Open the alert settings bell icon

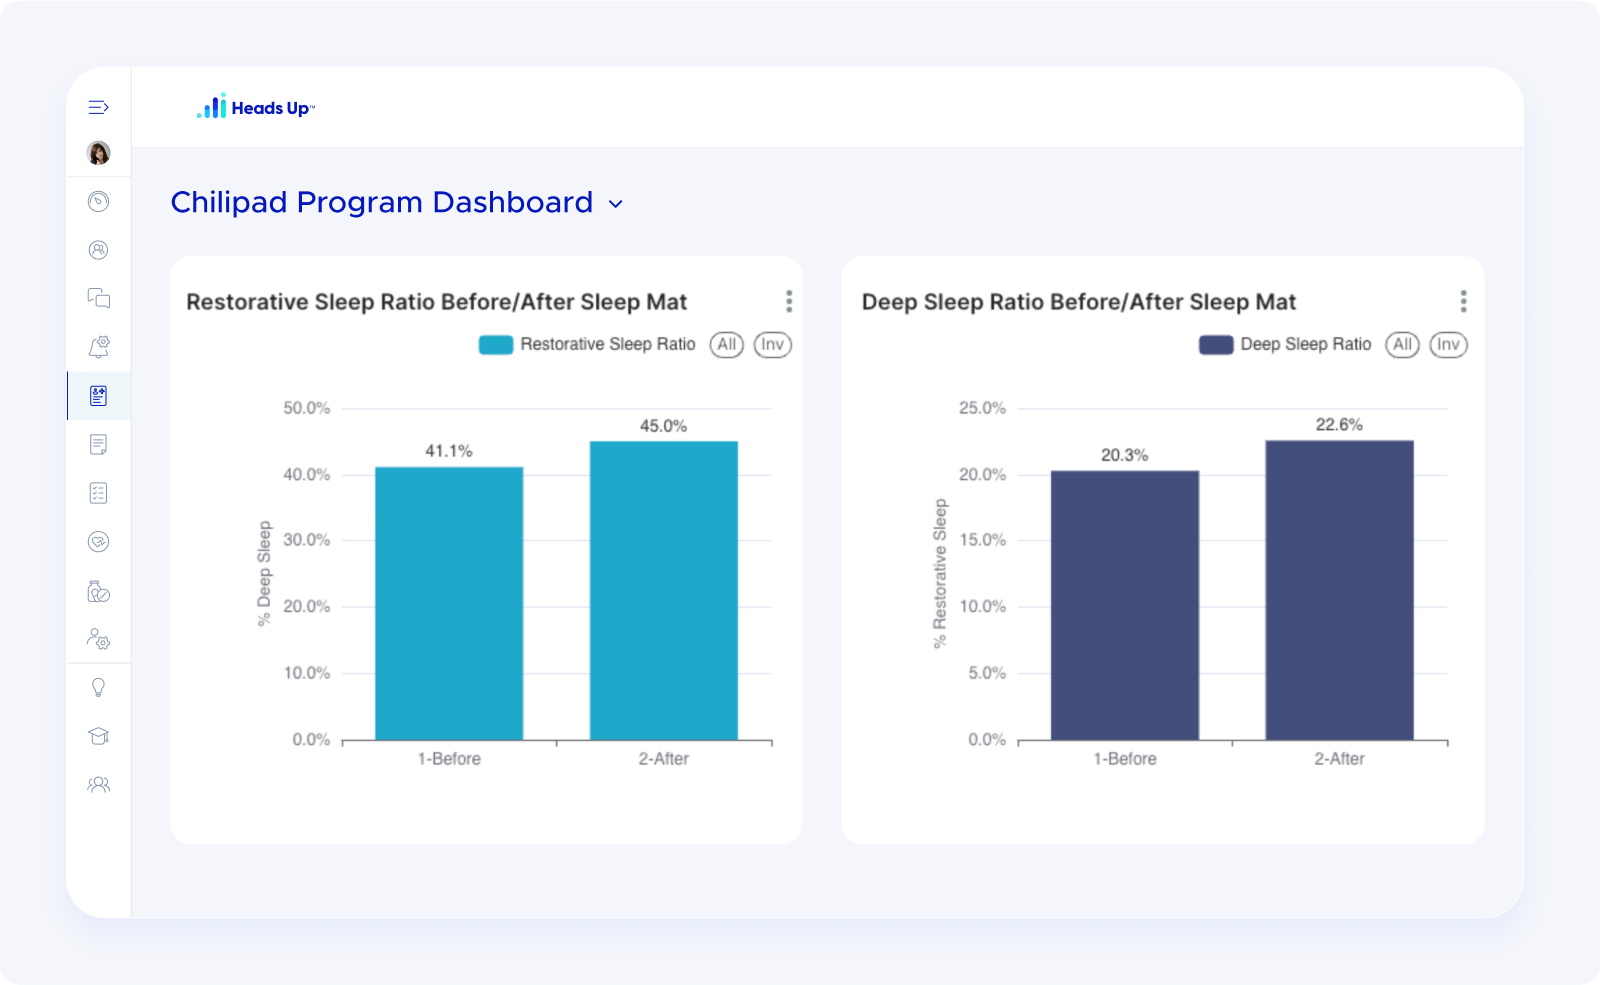click(x=98, y=347)
